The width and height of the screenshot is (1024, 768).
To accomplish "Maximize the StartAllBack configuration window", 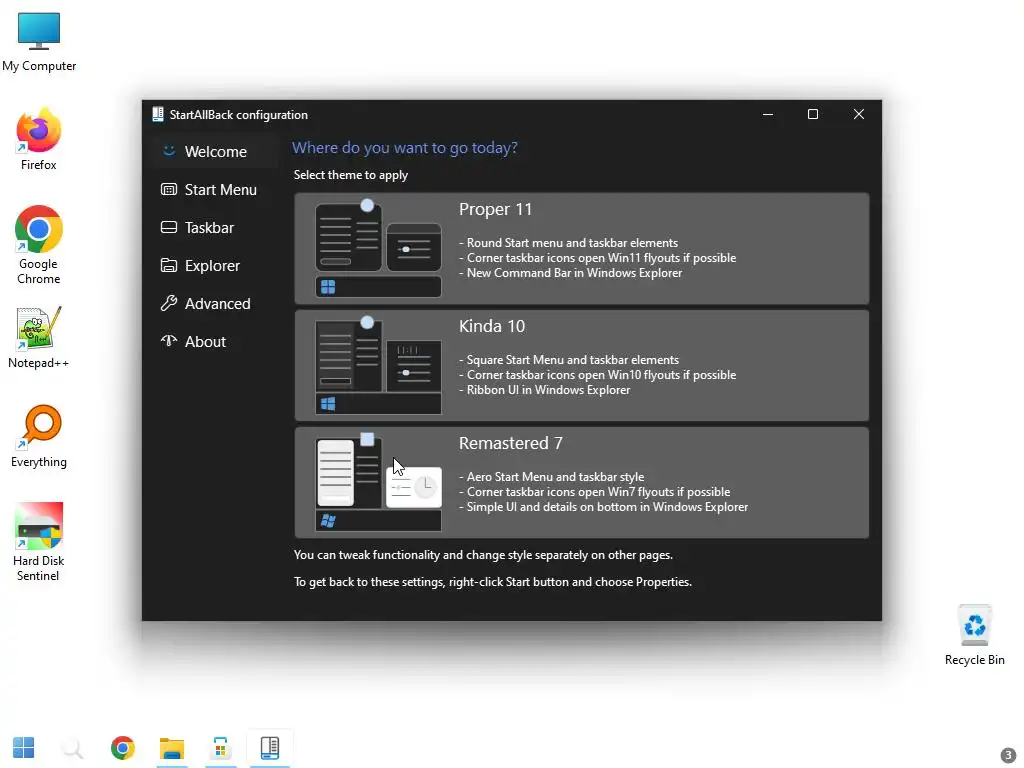I will 813,114.
